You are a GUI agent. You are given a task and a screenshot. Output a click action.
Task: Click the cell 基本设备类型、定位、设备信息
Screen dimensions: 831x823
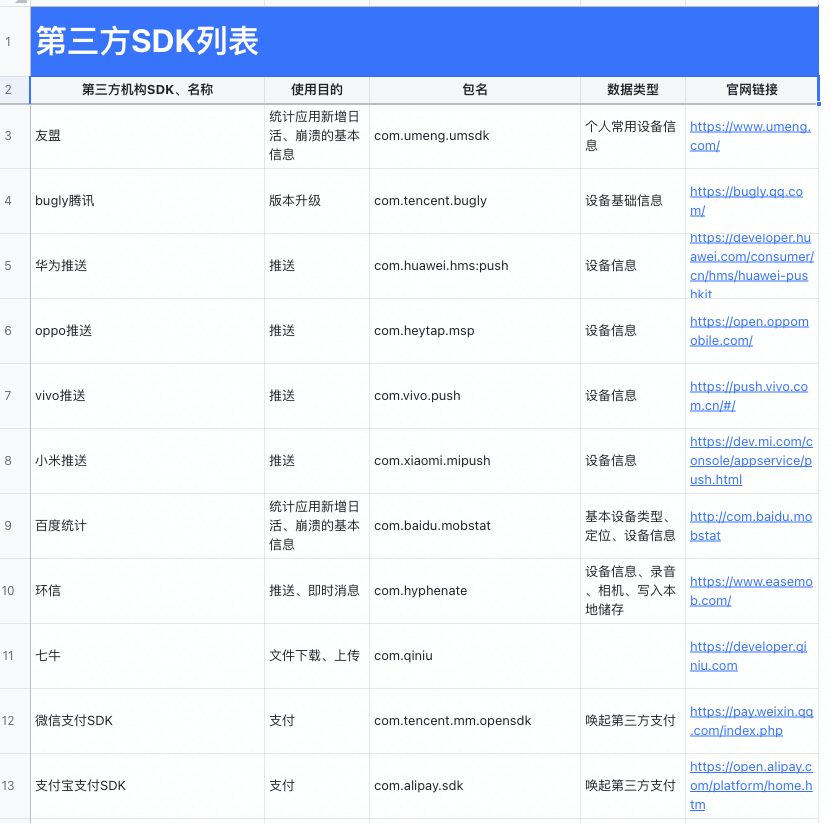click(633, 526)
